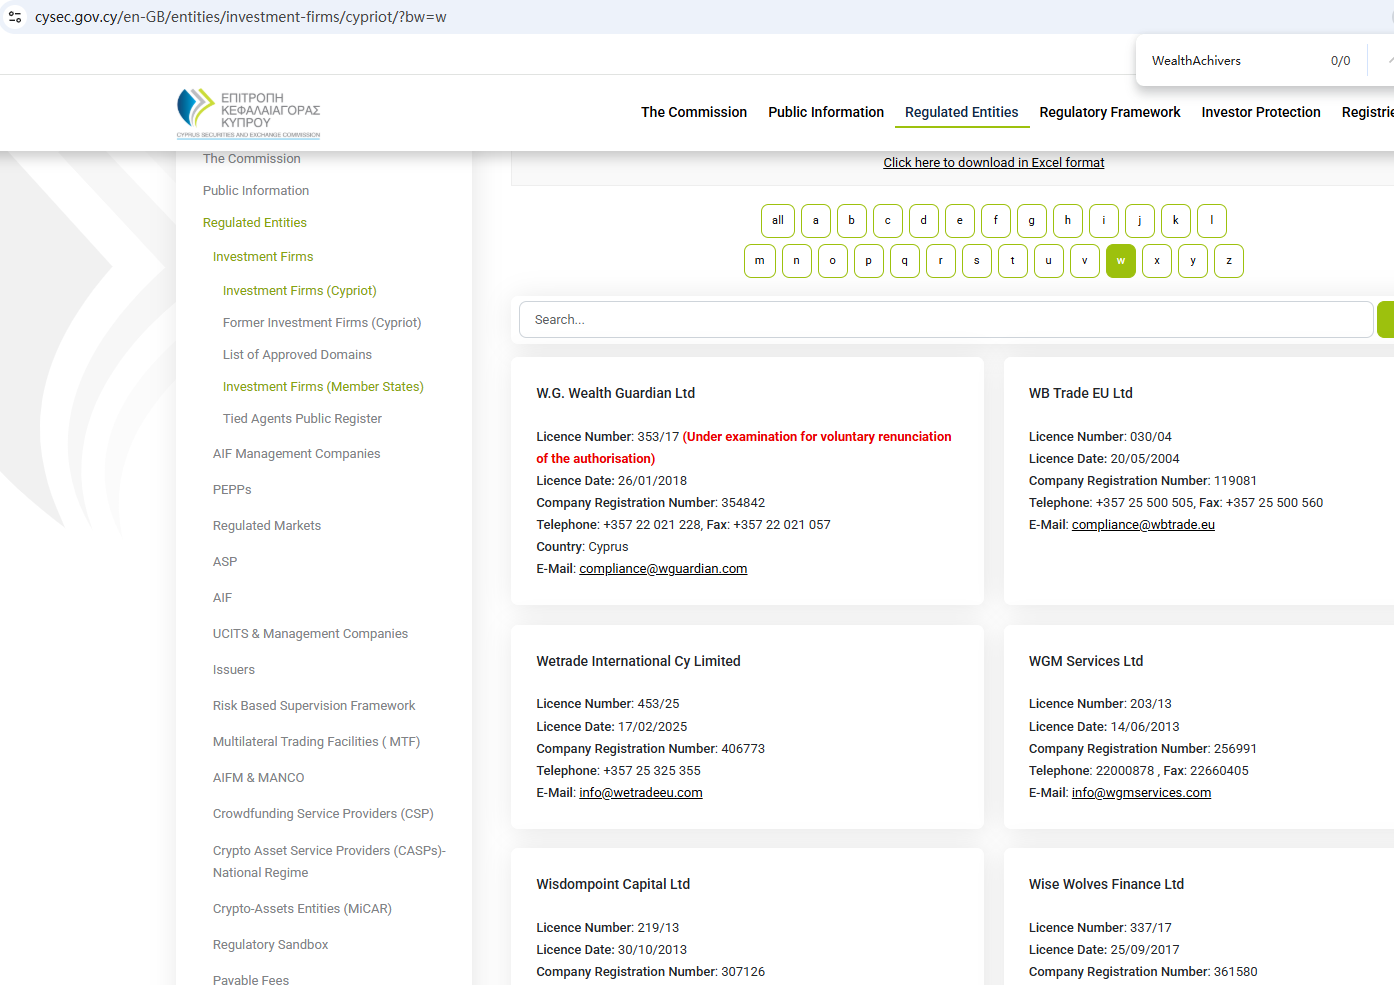Click download in Excel format link
1394x985 pixels.
[x=993, y=163]
